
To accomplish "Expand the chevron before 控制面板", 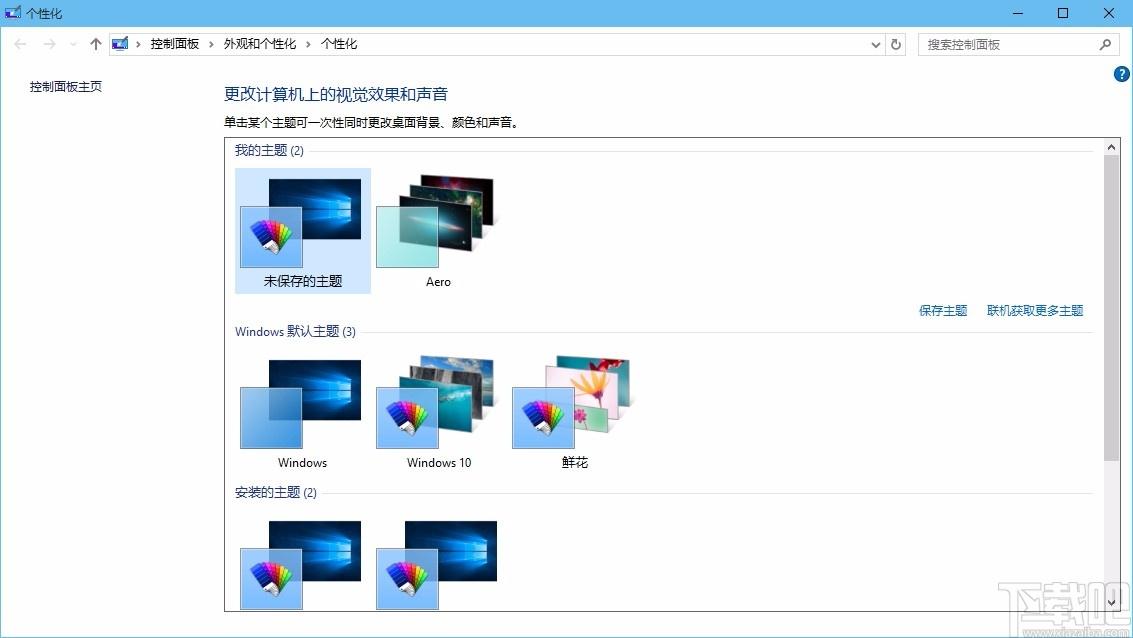I will click(x=138, y=44).
